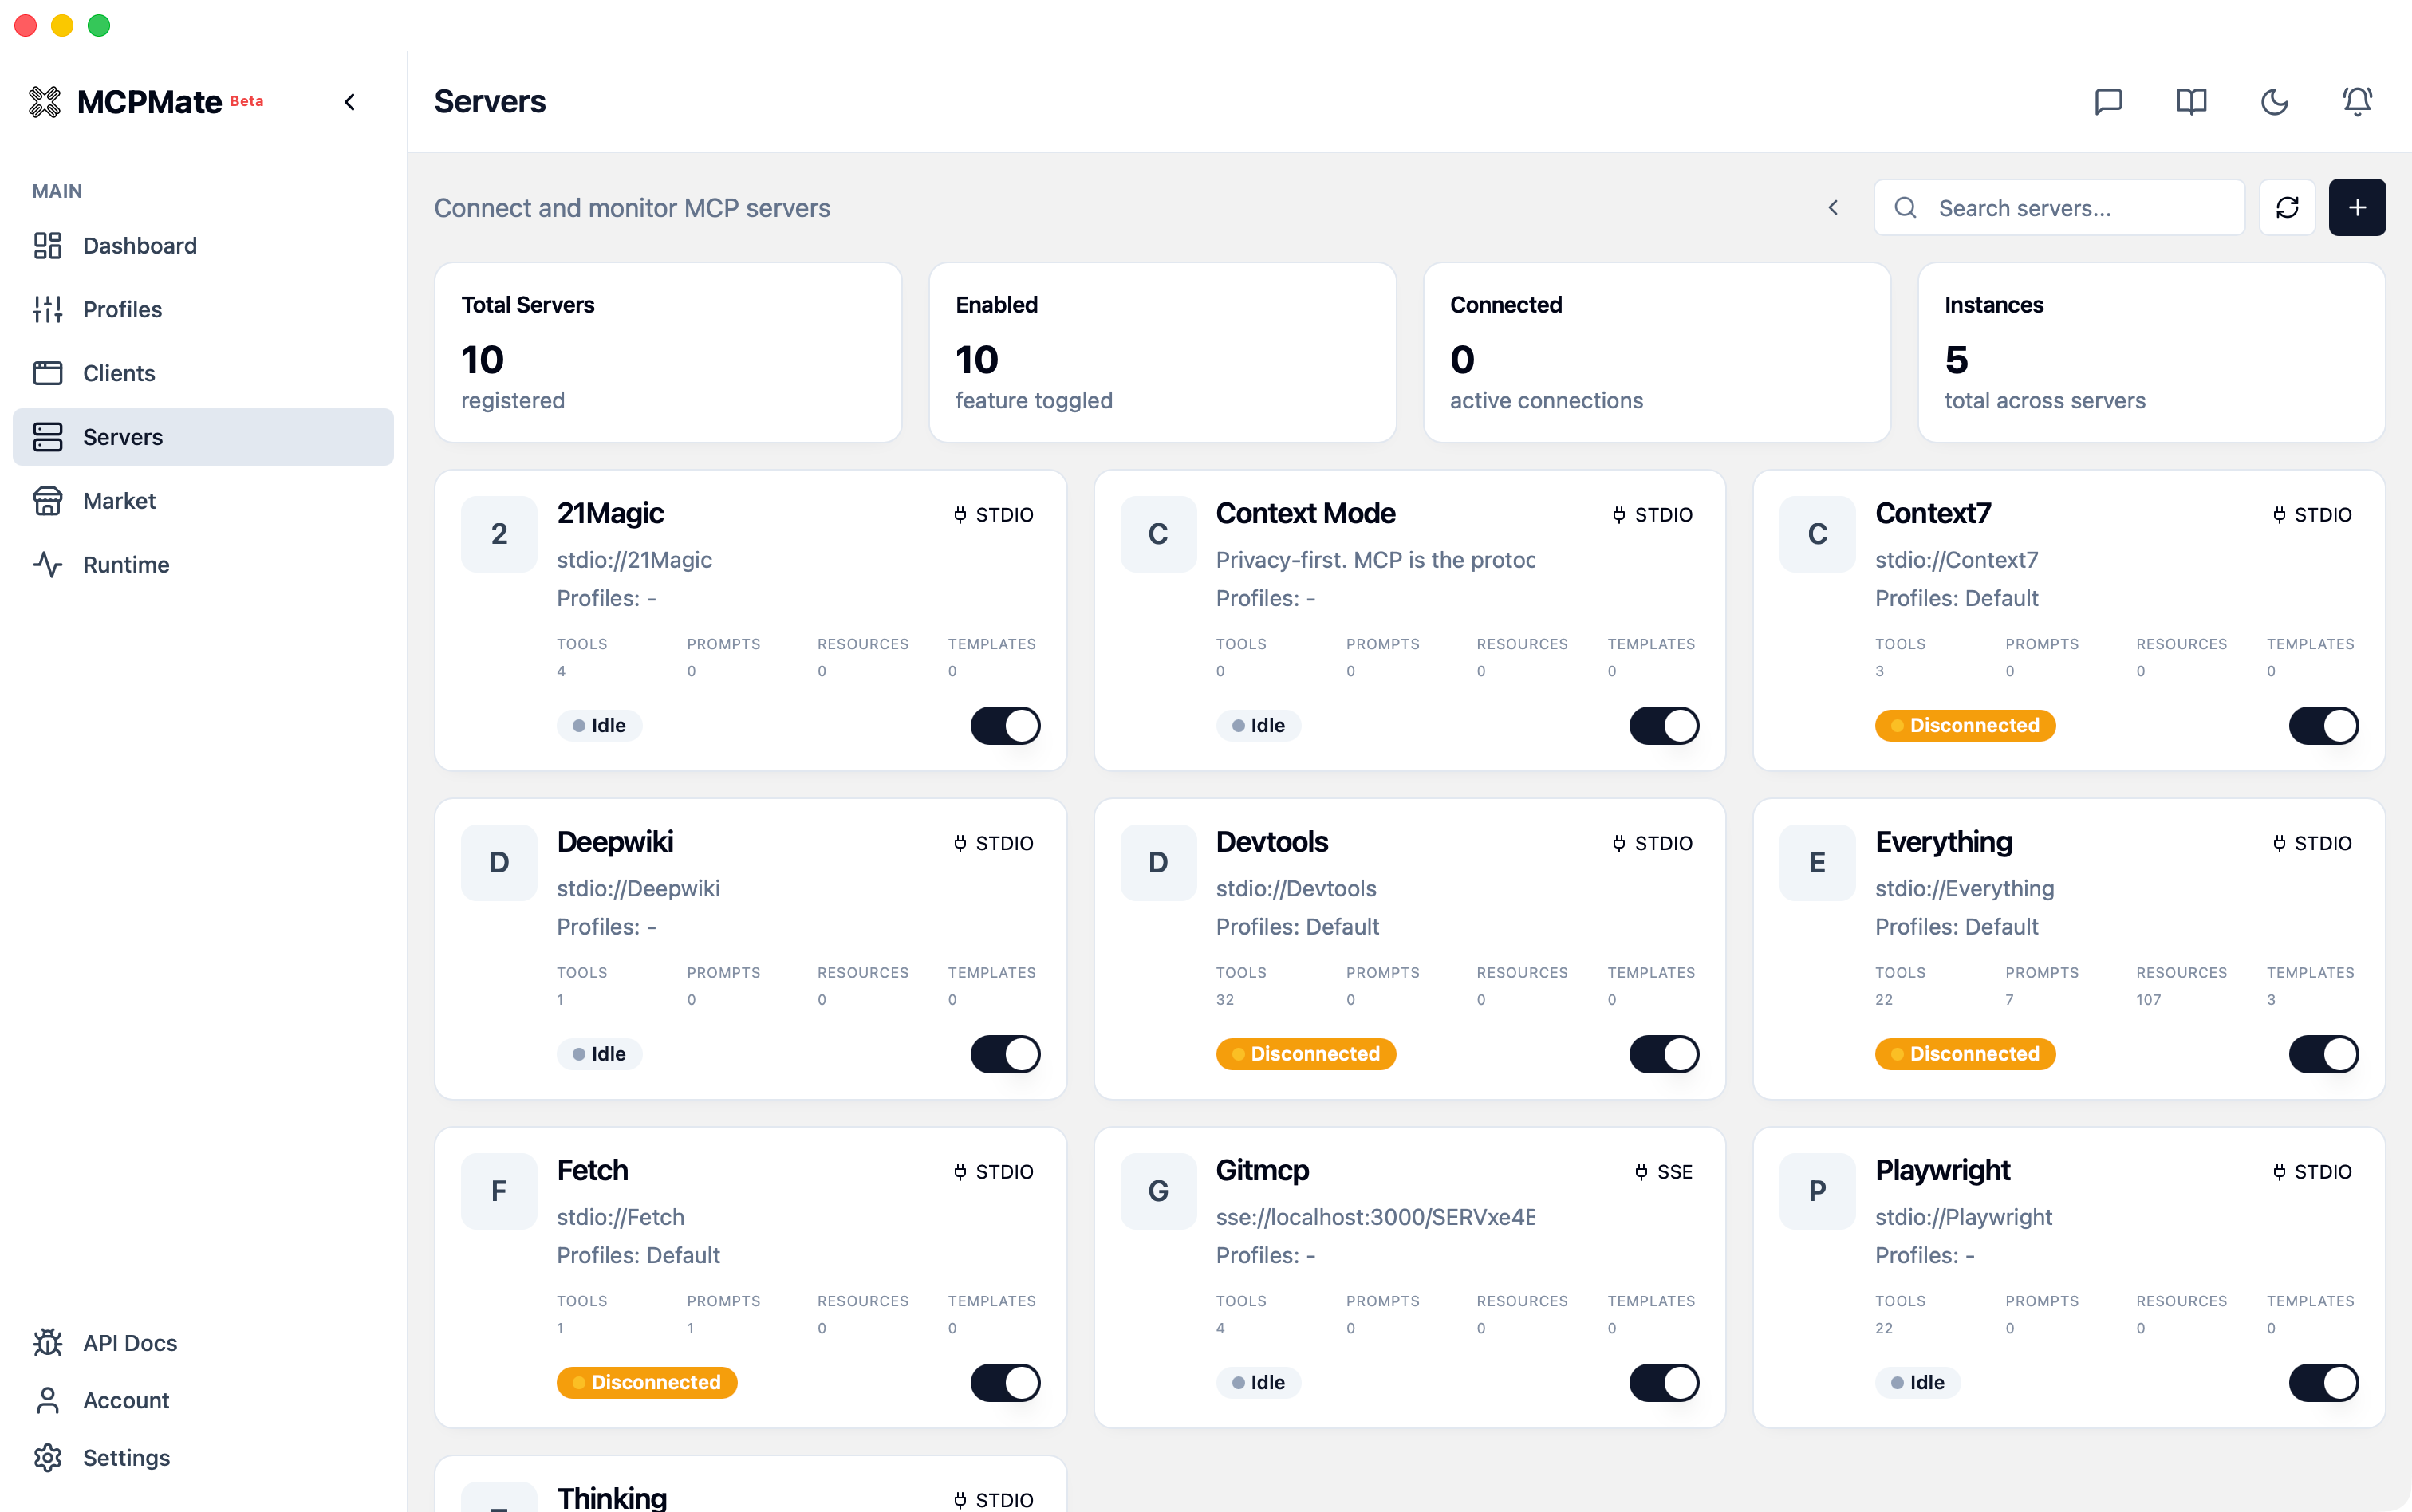The image size is (2412, 1512).
Task: Open the Everything server card title
Action: [1942, 842]
